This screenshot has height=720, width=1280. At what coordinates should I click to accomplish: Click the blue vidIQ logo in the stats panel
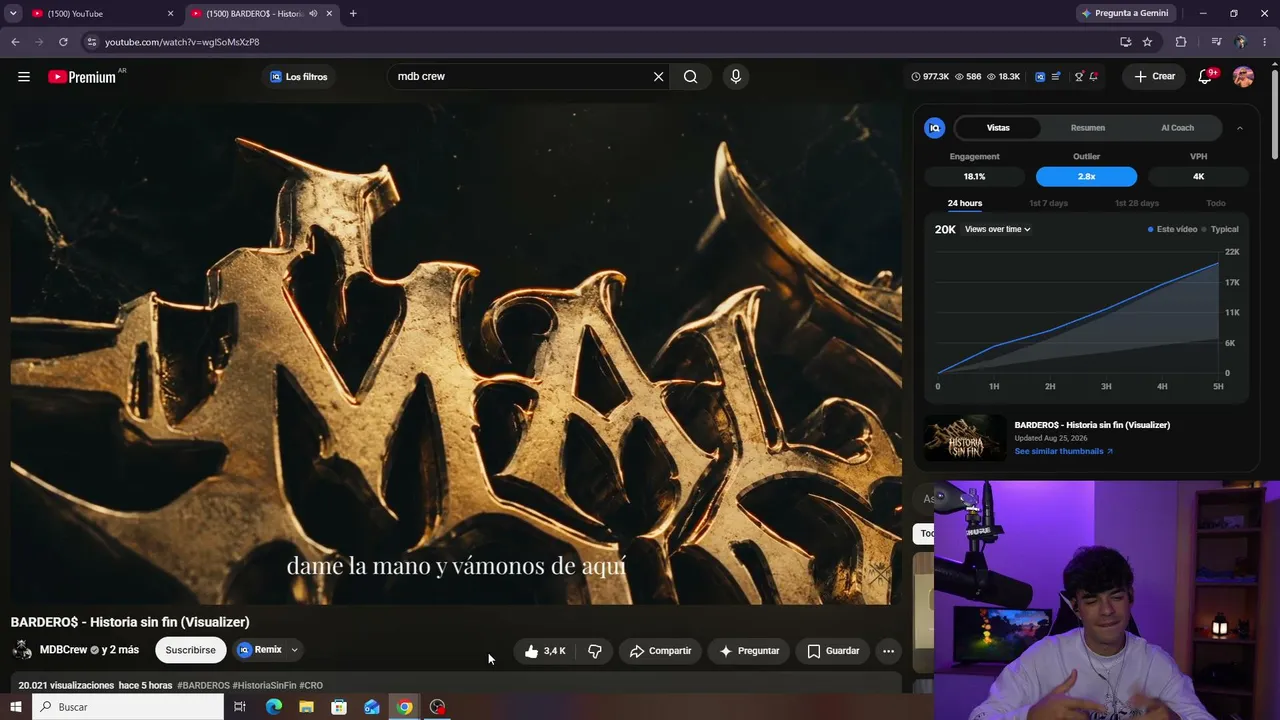click(934, 128)
